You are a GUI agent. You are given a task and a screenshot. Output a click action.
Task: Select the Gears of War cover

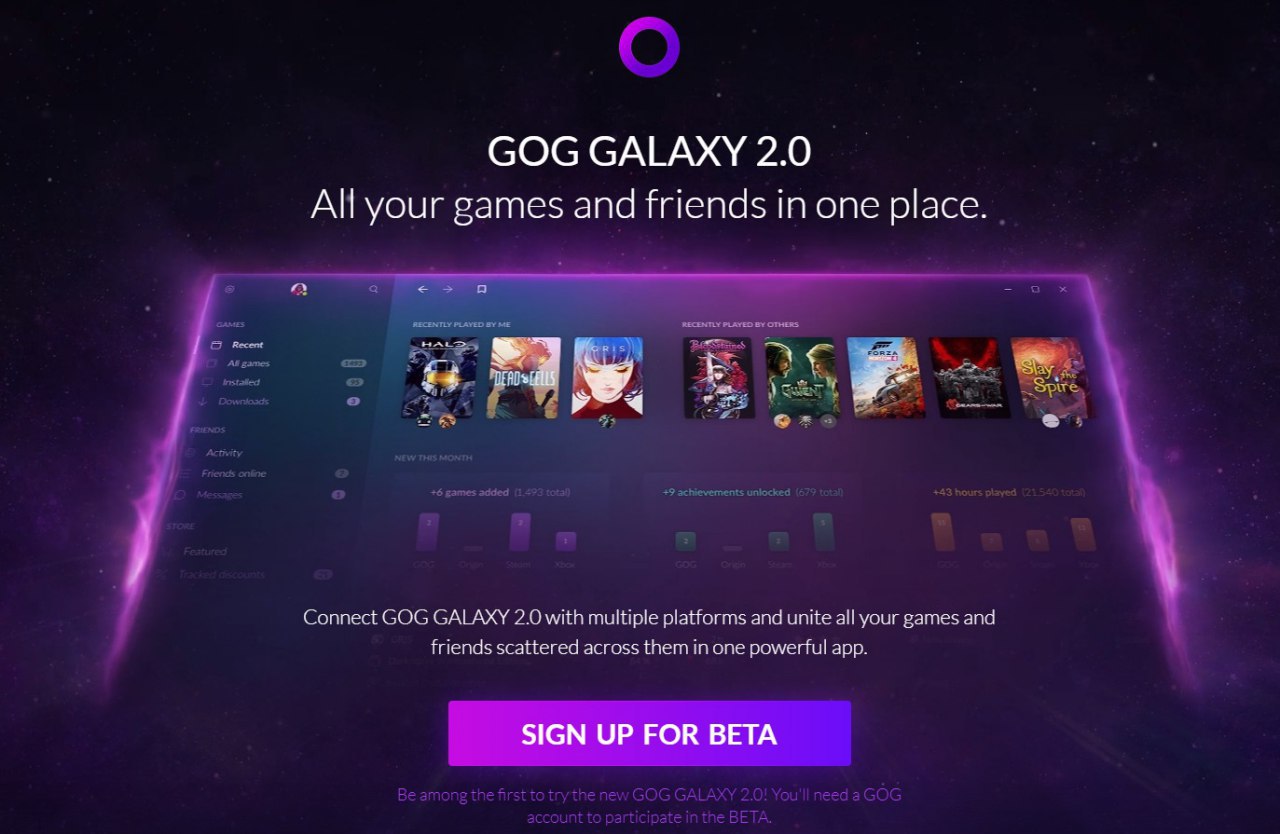[968, 377]
